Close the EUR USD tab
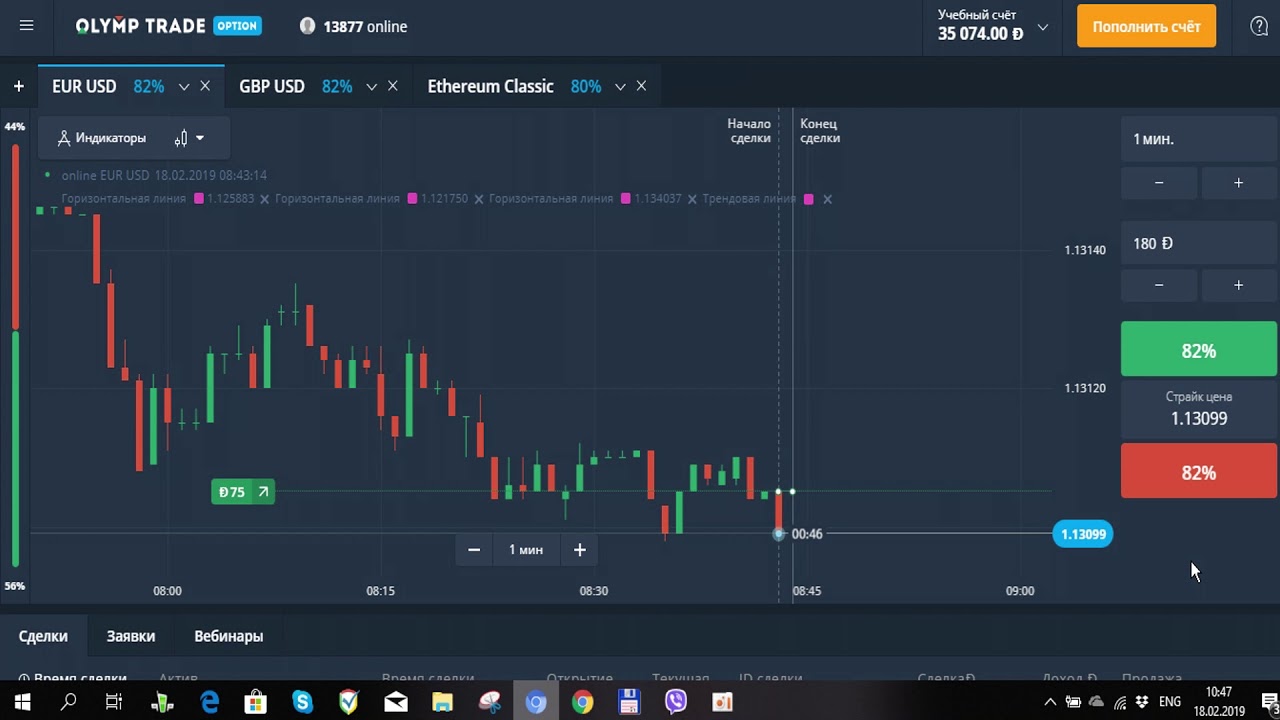This screenshot has height=720, width=1280. (205, 86)
